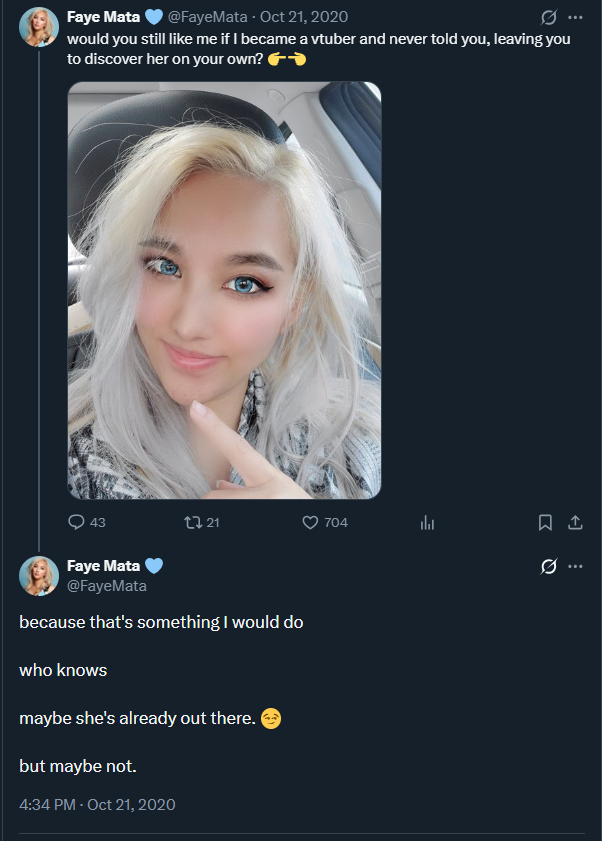Like the tweet with 704 likes
Image resolution: width=602 pixels, height=841 pixels.
coord(310,522)
